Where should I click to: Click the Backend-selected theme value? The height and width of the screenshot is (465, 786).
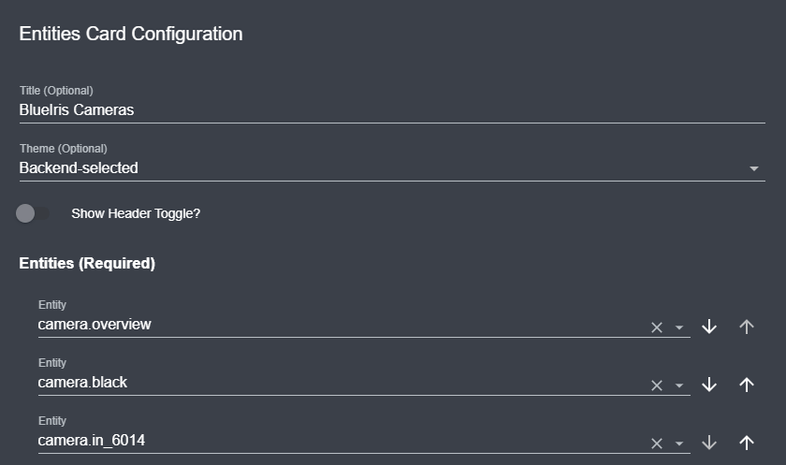click(79, 168)
